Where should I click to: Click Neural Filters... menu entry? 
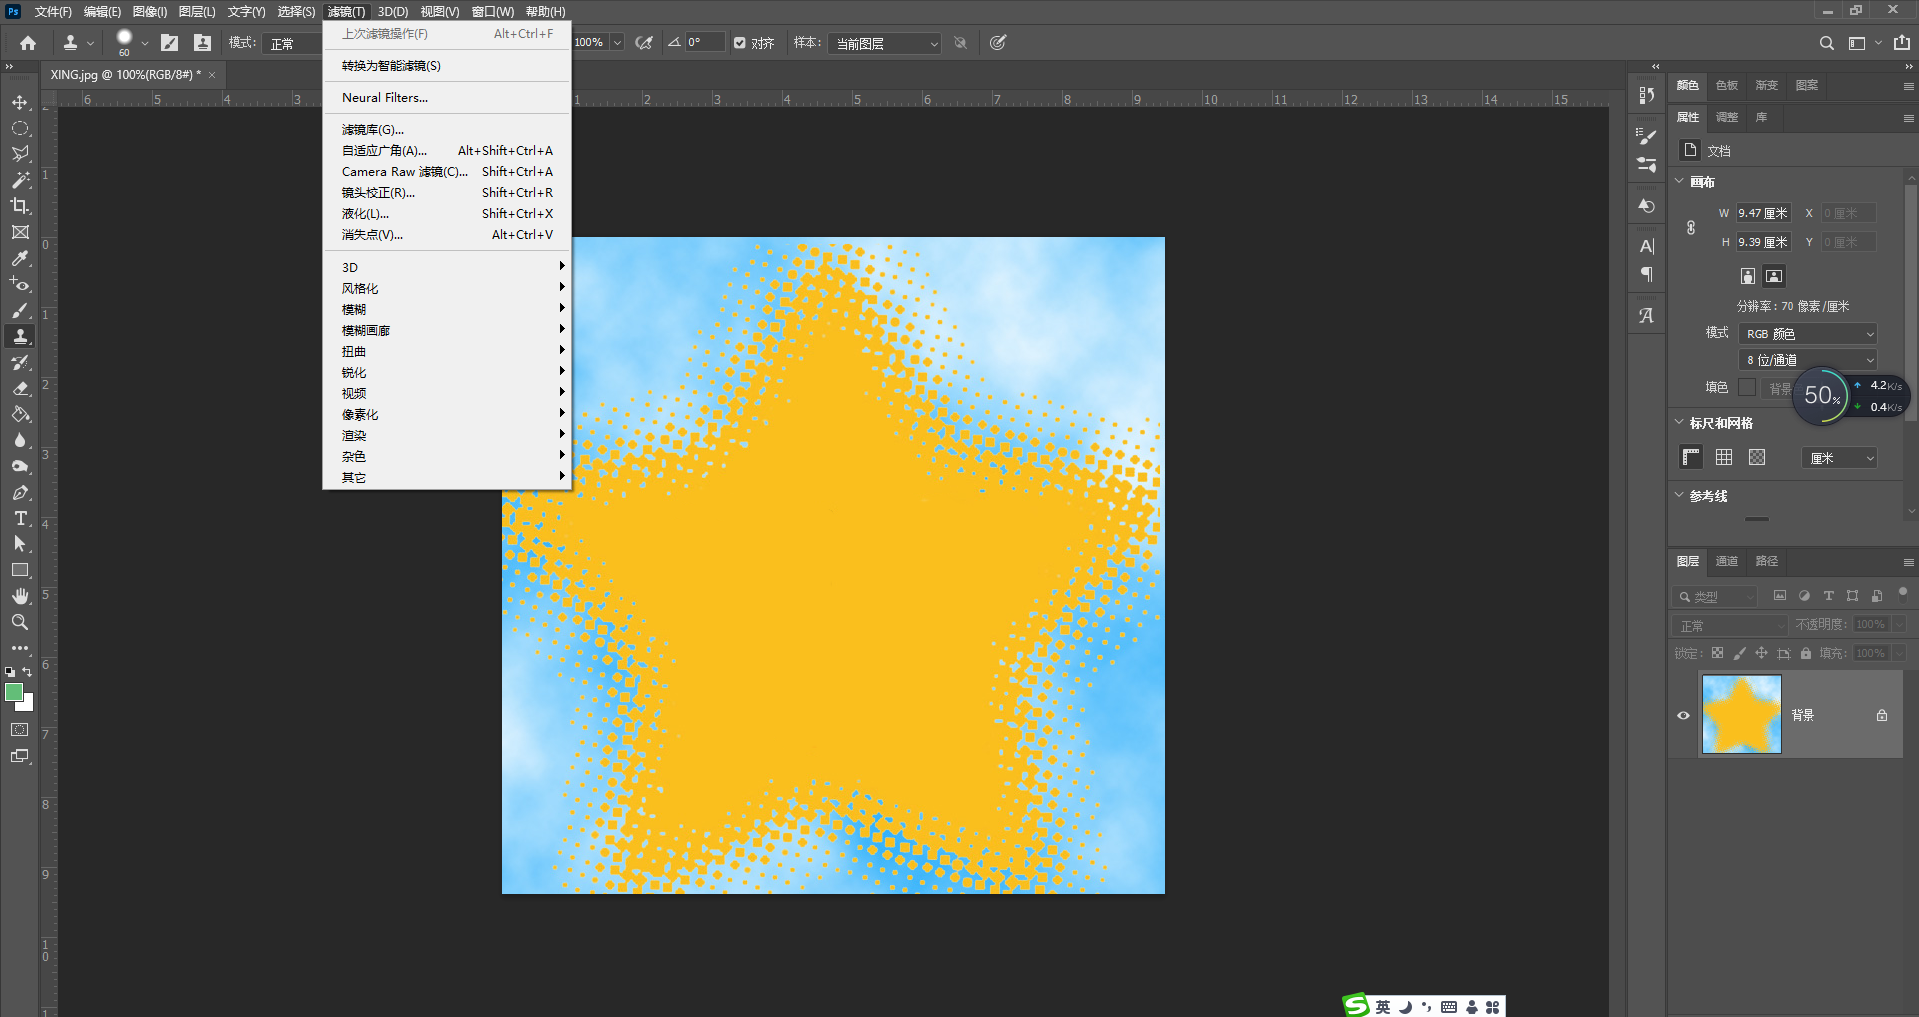coord(385,98)
